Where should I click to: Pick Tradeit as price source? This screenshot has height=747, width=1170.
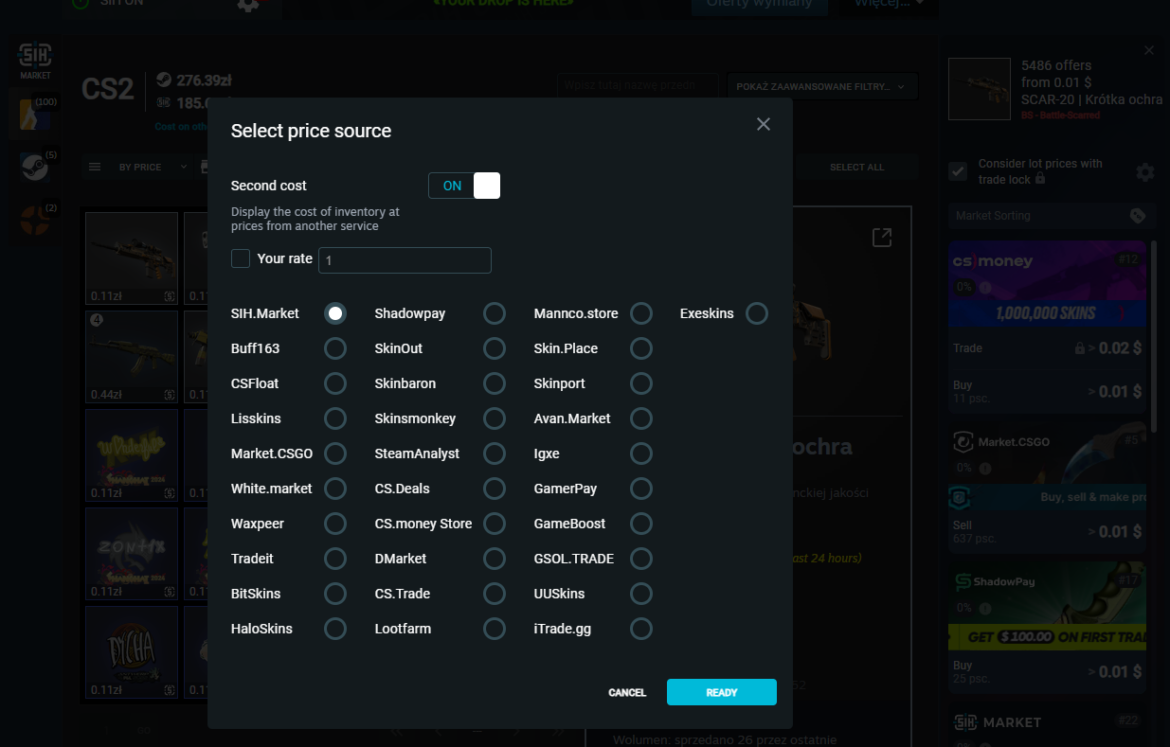tap(335, 559)
